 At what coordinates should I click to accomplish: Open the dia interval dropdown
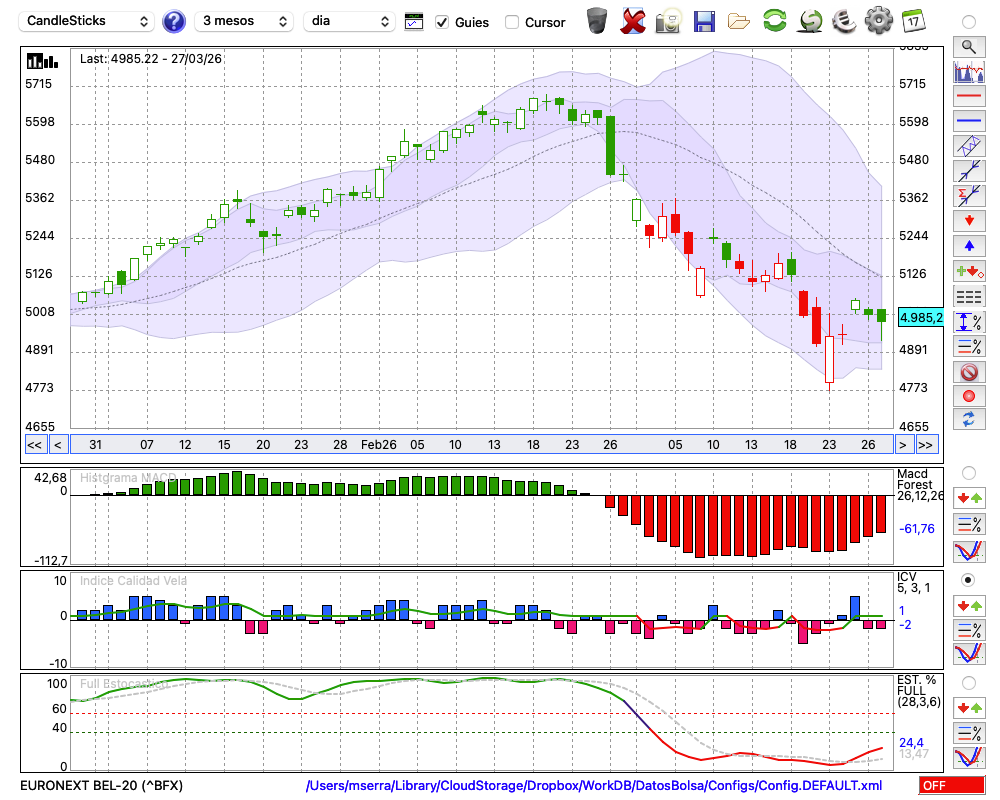(350, 21)
